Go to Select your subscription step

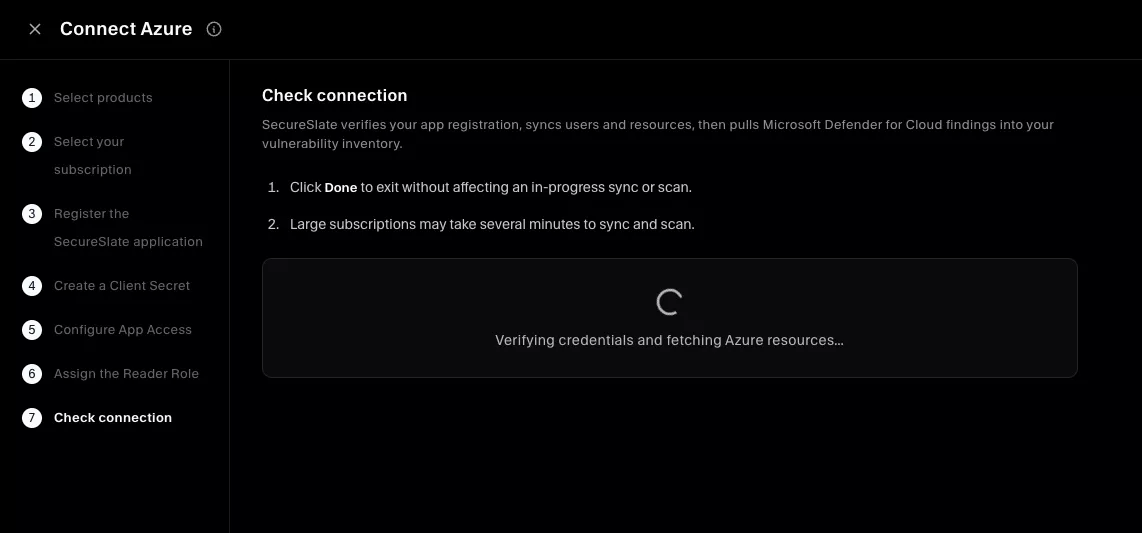[92, 156]
